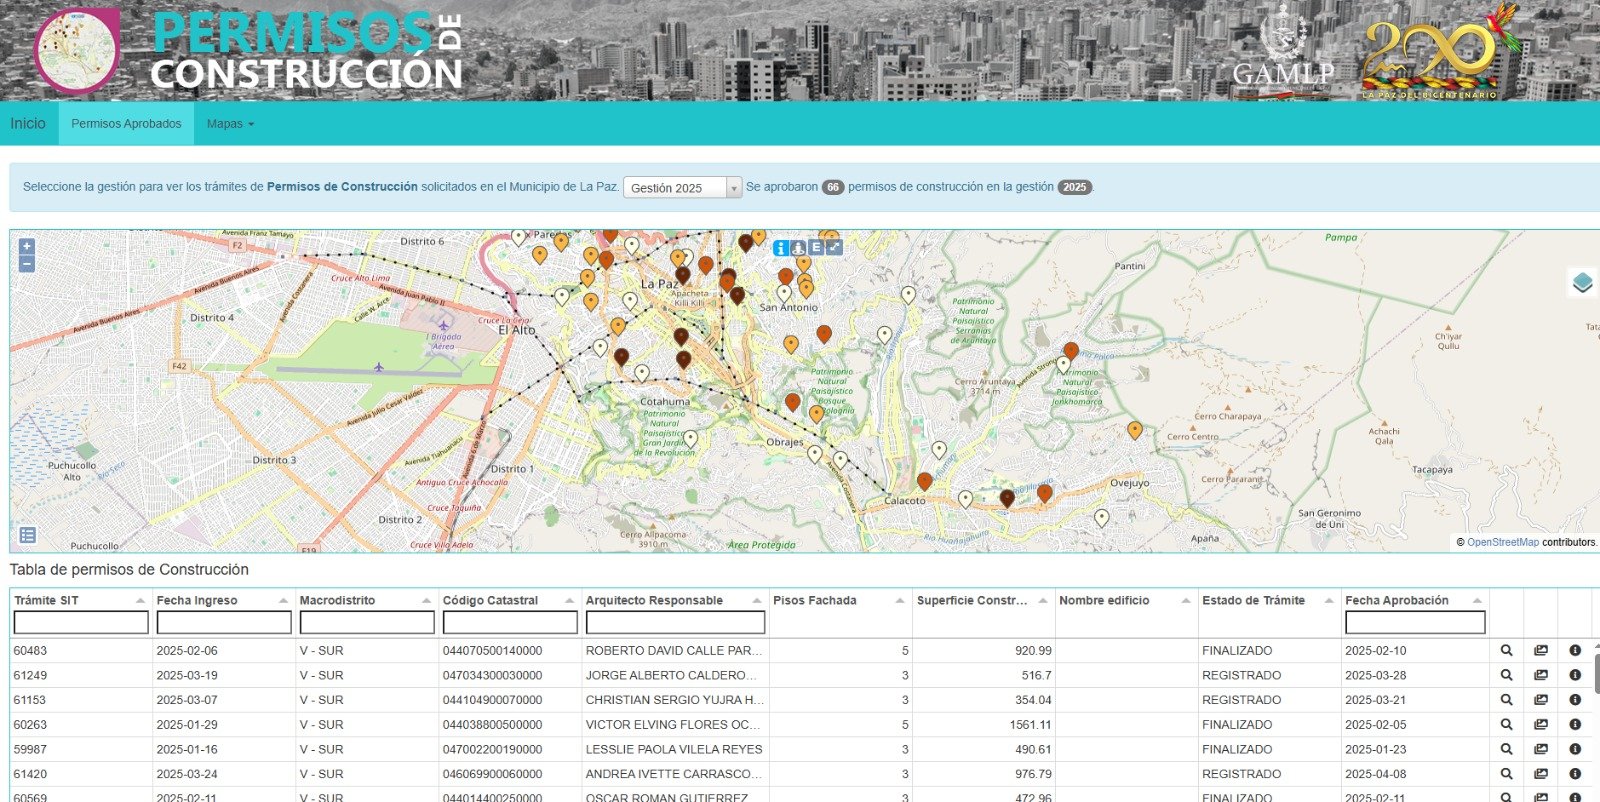Open the OpenStreetMap attribution link
This screenshot has width=1600, height=802.
click(1502, 542)
